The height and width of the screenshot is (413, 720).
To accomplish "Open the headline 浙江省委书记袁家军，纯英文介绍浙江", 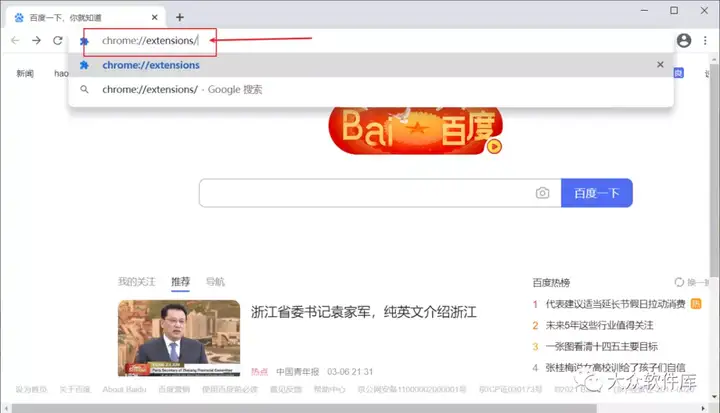I will [x=364, y=312].
